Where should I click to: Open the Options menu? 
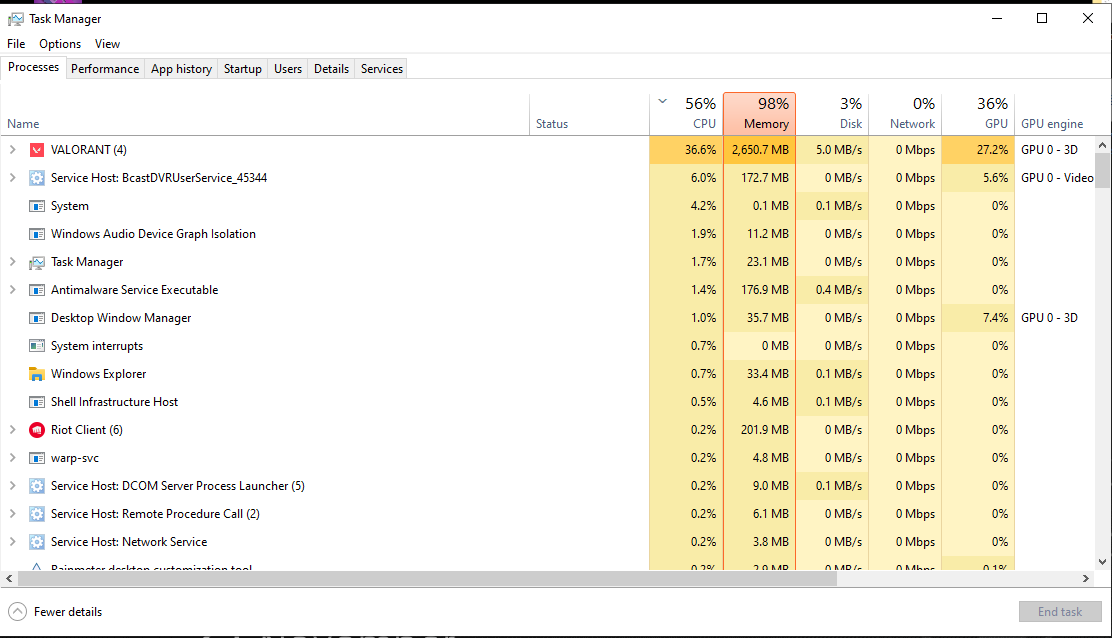60,44
